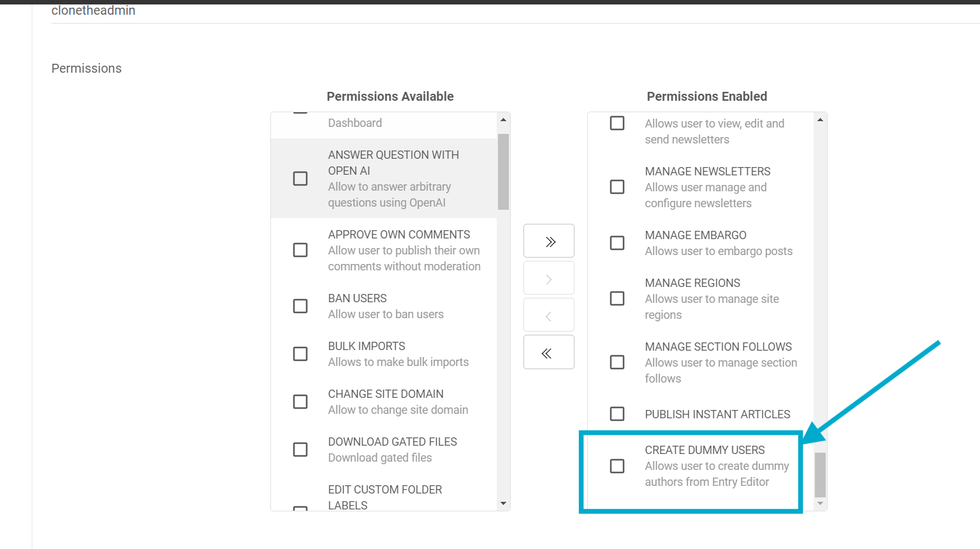Check the Answer Question With Open AI checkbox

pos(300,179)
